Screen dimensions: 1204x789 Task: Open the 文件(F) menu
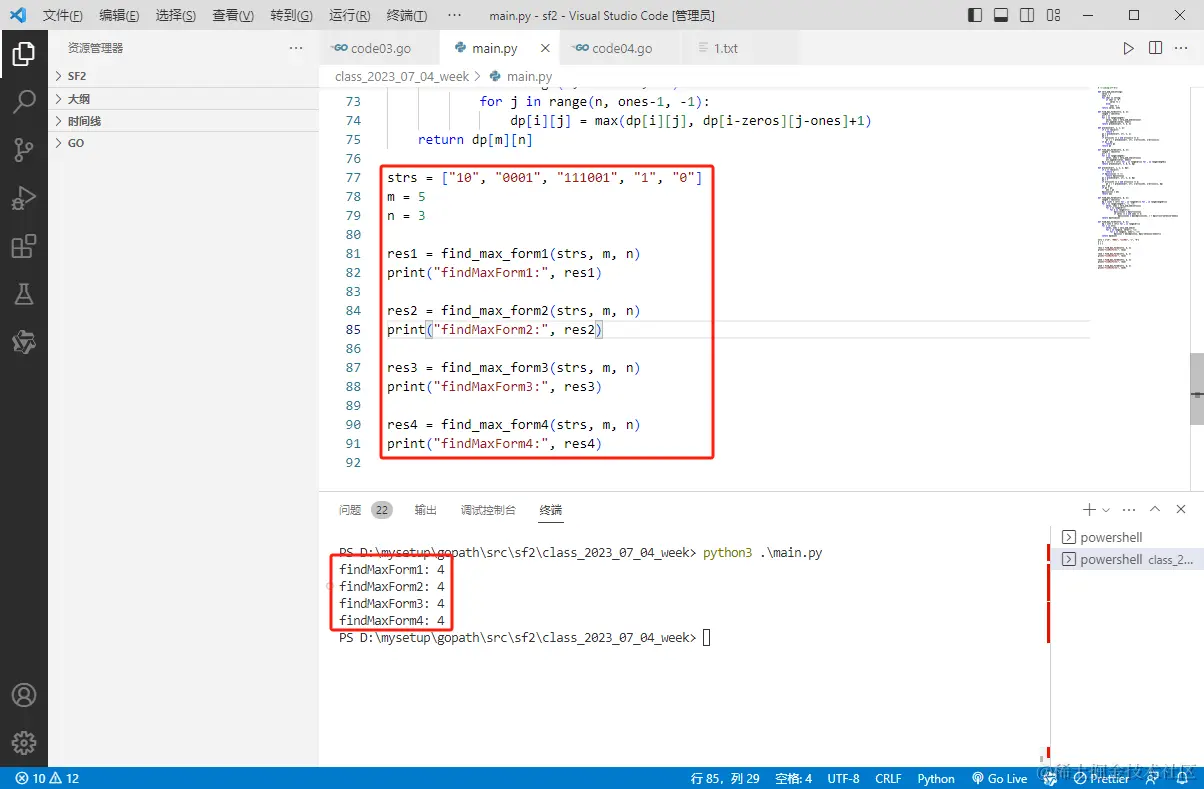(x=62, y=16)
